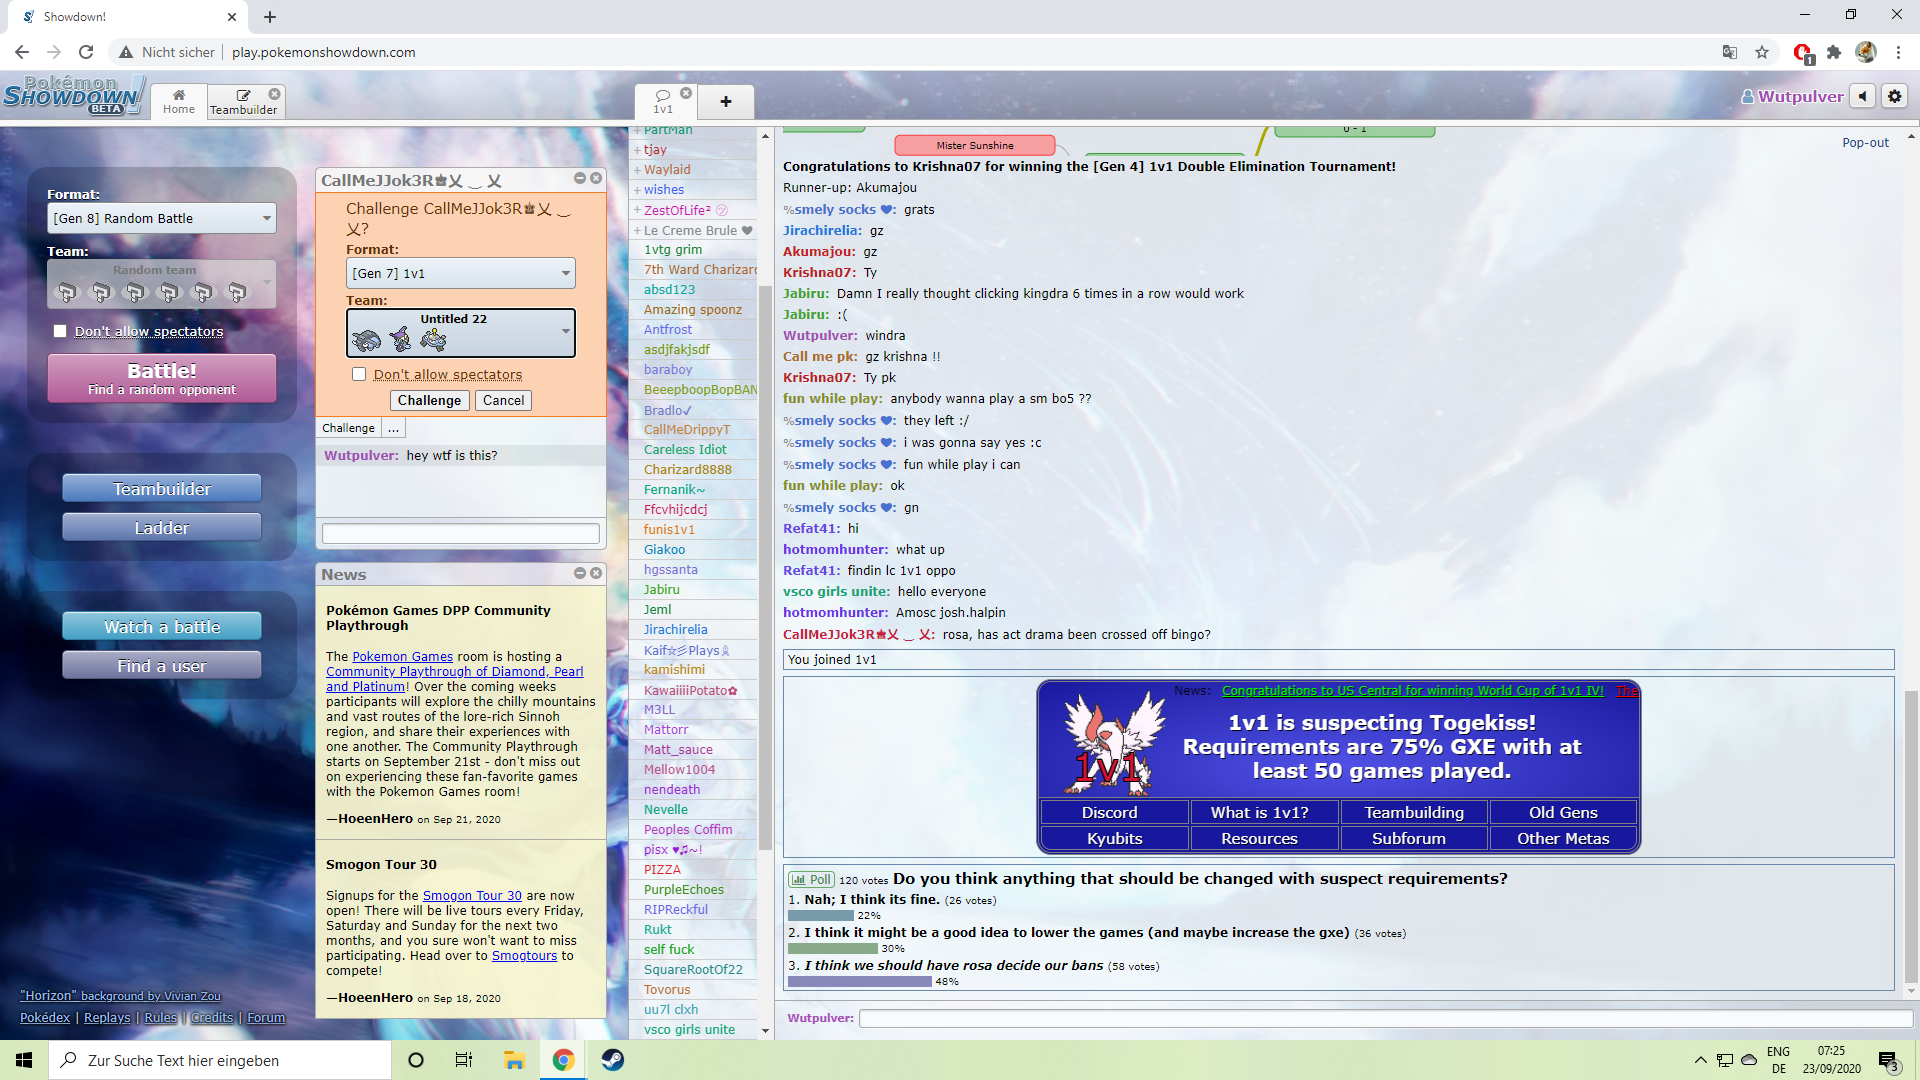Open the options gear menu
The image size is (1920, 1080).
1895,96
